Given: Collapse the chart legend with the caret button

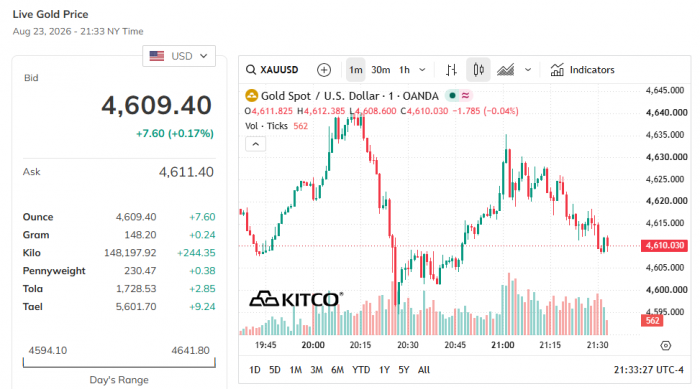Looking at the screenshot, I should [x=255, y=144].
